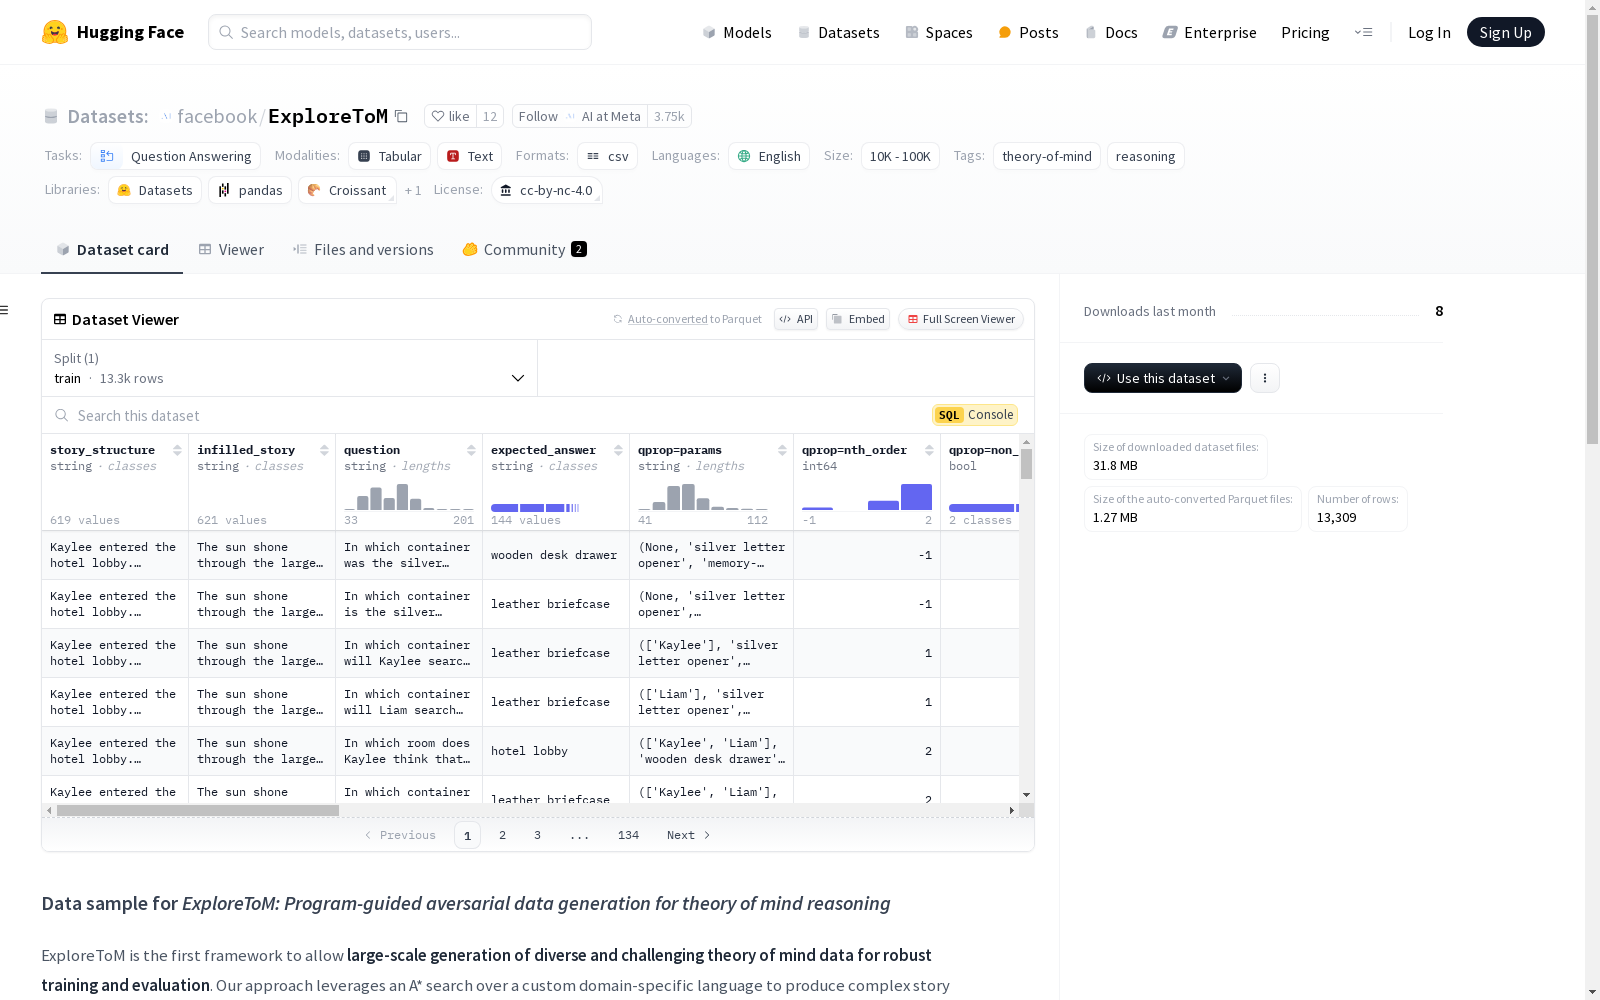Switch to the Viewer tab
Screen dimensions: 1600x1000
pyautogui.click(x=231, y=250)
